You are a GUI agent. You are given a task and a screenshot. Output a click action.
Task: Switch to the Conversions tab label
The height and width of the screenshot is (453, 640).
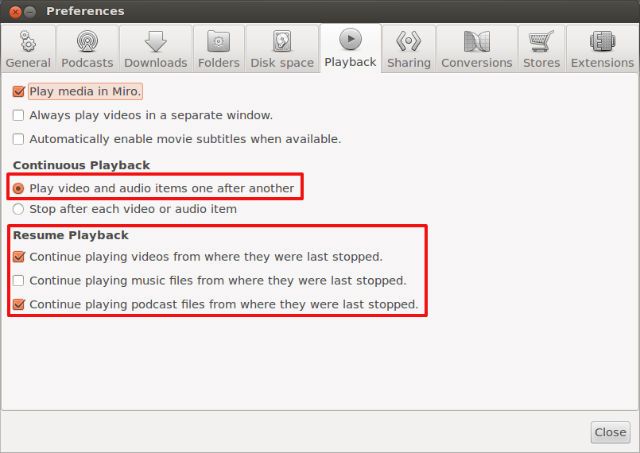pos(477,63)
